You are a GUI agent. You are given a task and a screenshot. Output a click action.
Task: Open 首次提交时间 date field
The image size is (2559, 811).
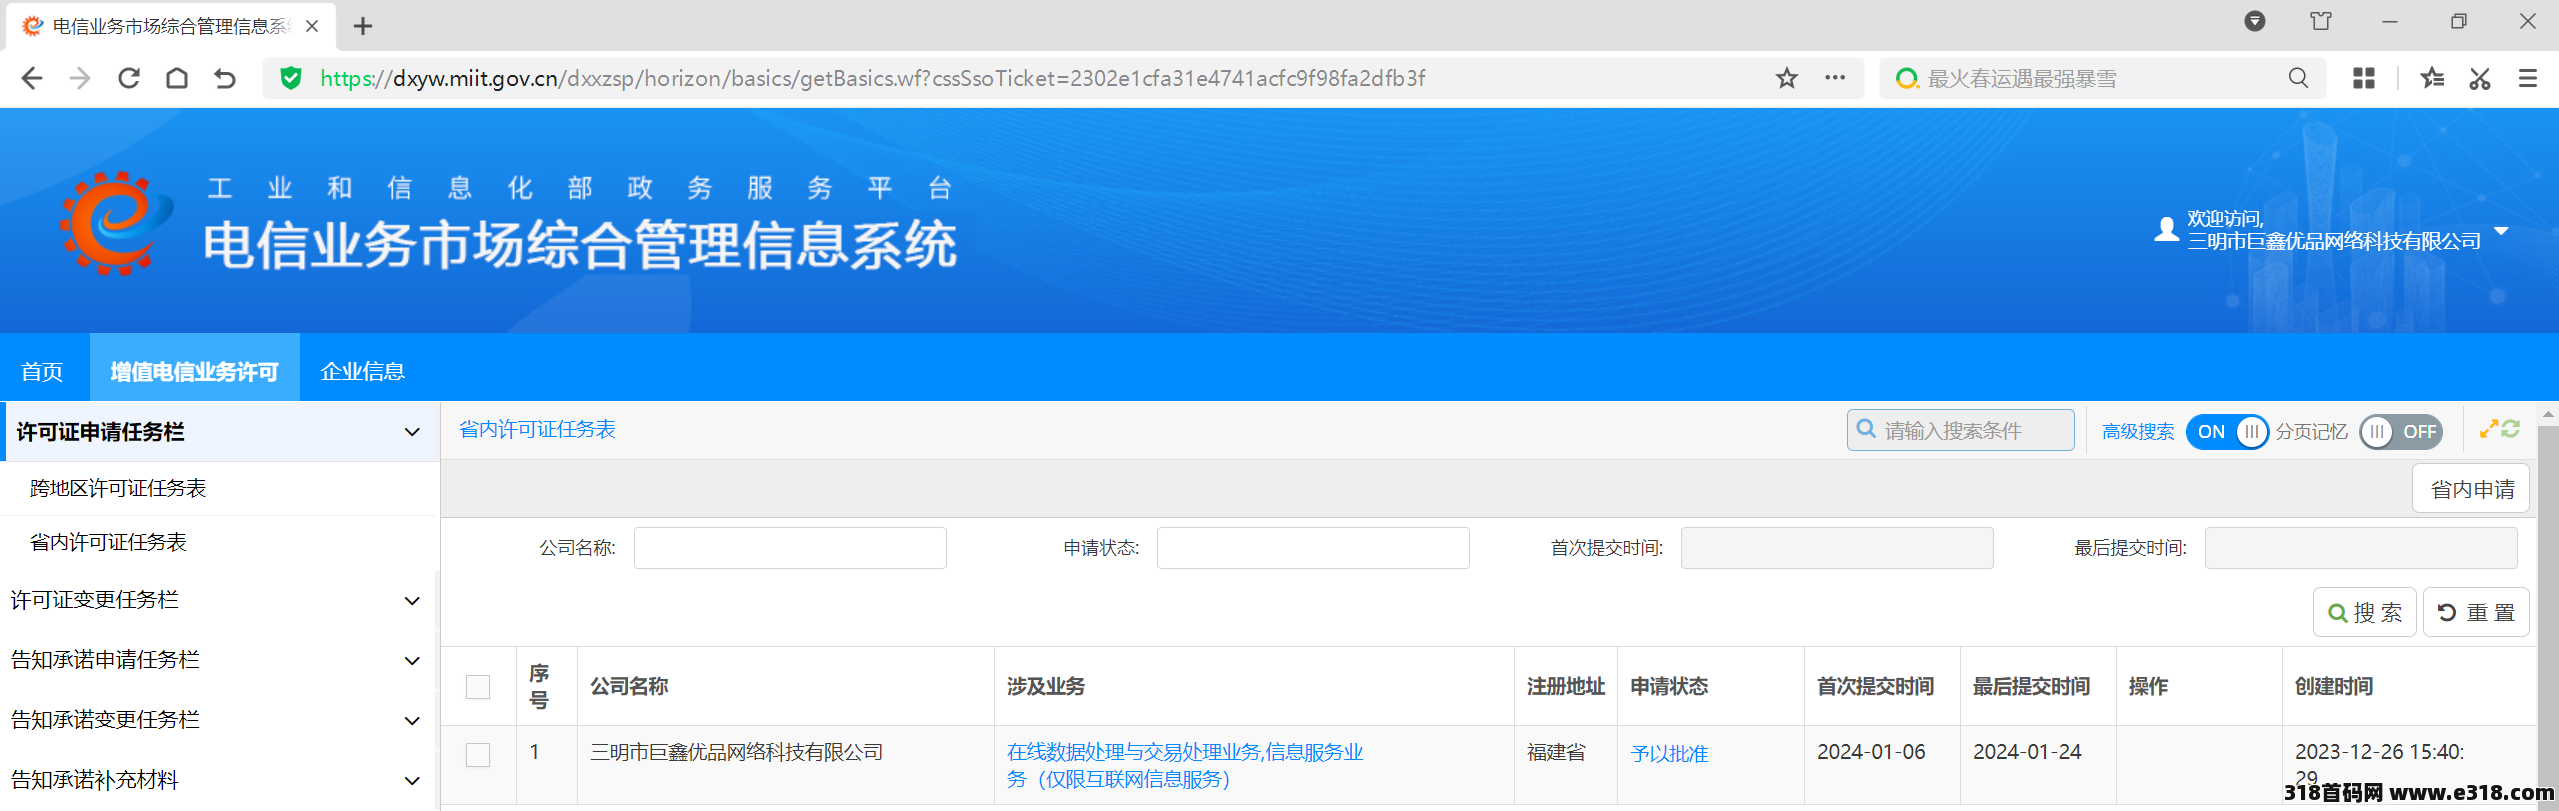click(x=1837, y=548)
